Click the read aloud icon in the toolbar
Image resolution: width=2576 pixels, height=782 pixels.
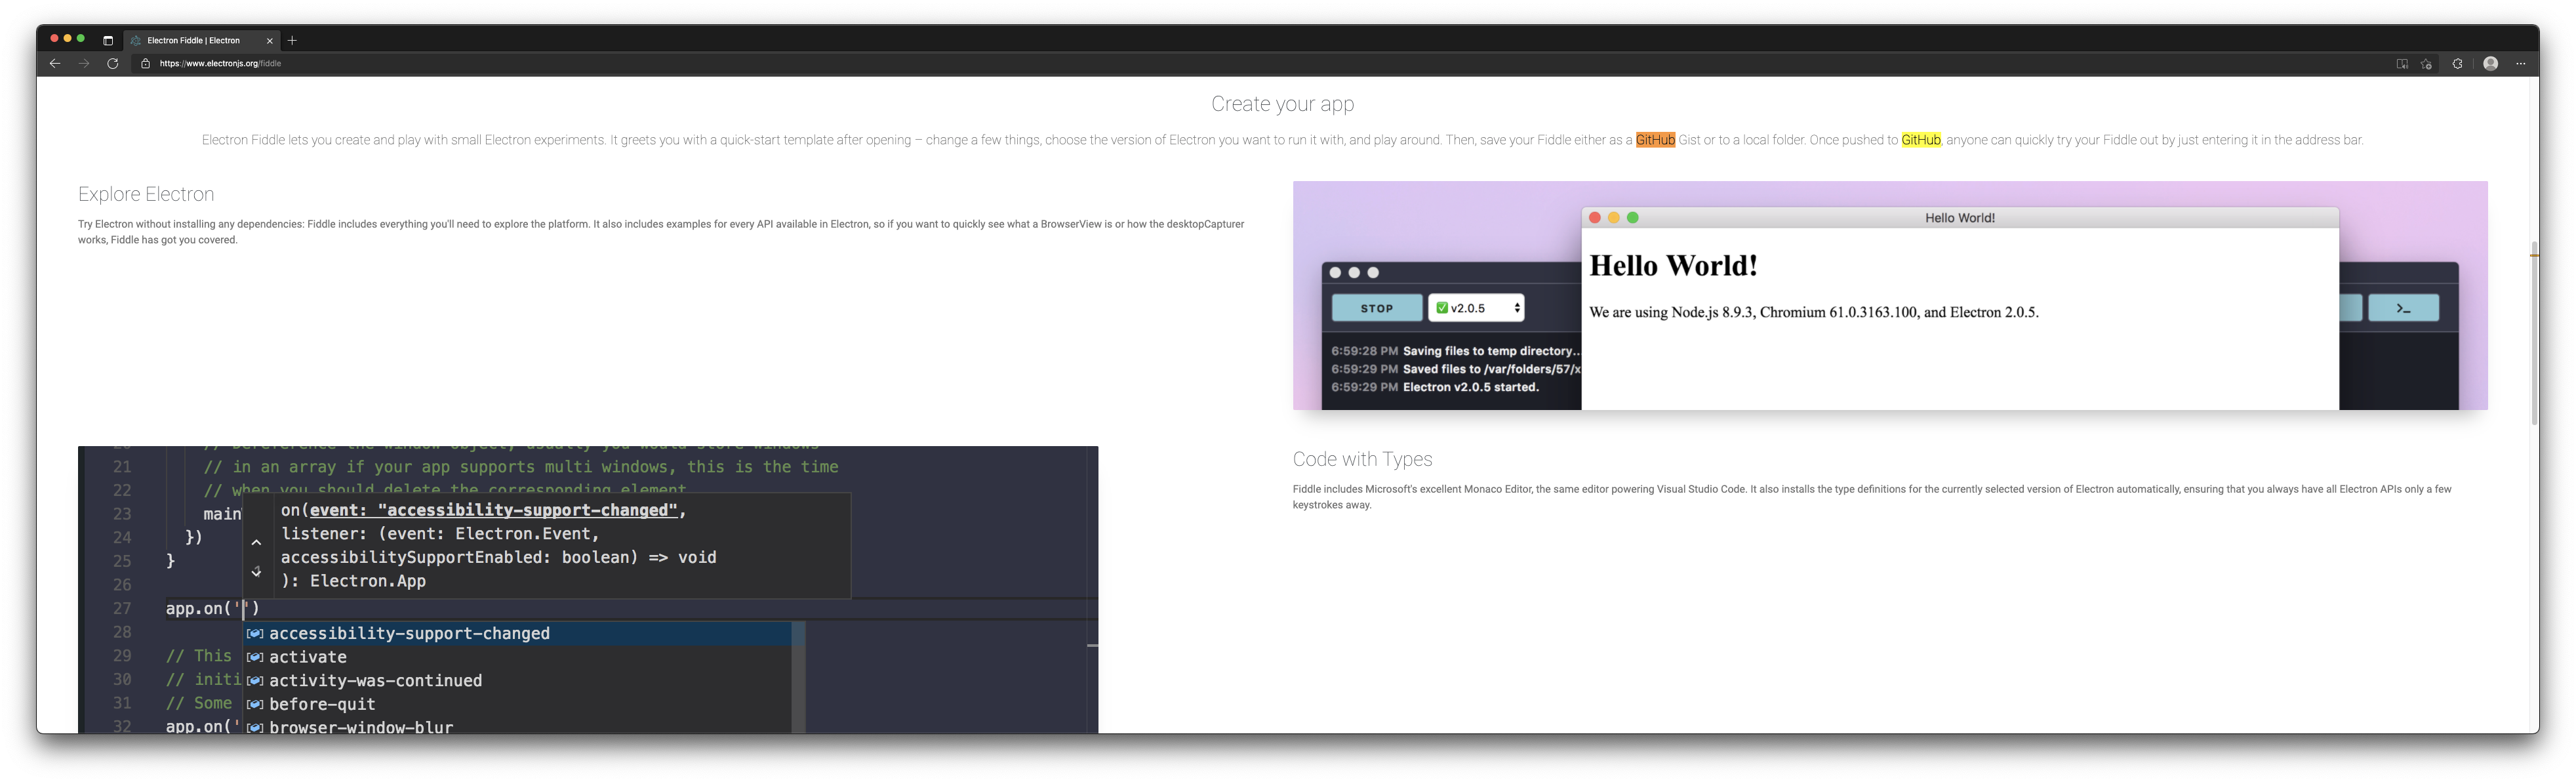pyautogui.click(x=2401, y=63)
